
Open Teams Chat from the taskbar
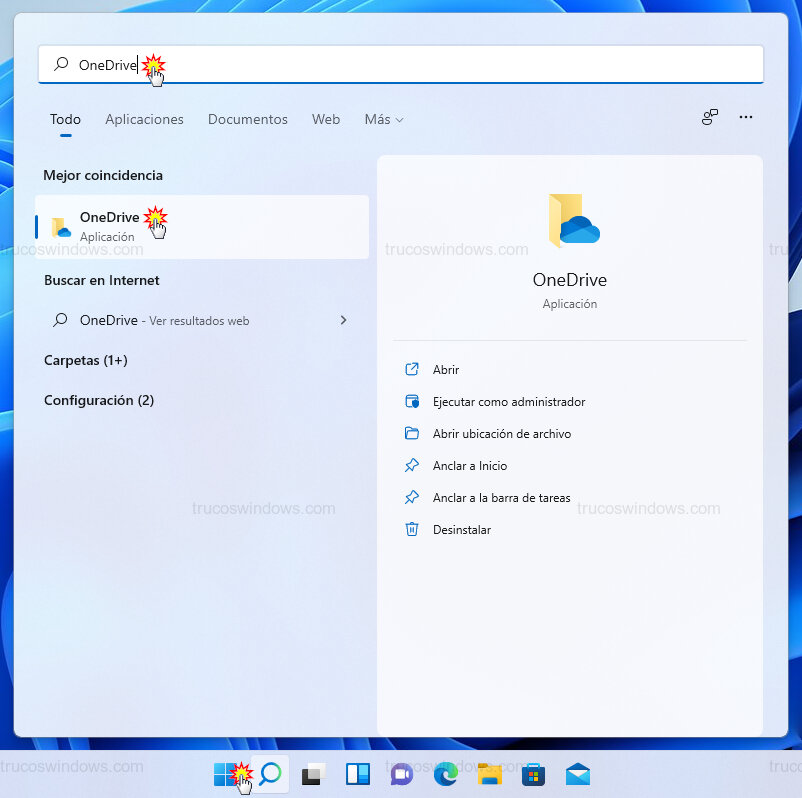coord(402,773)
